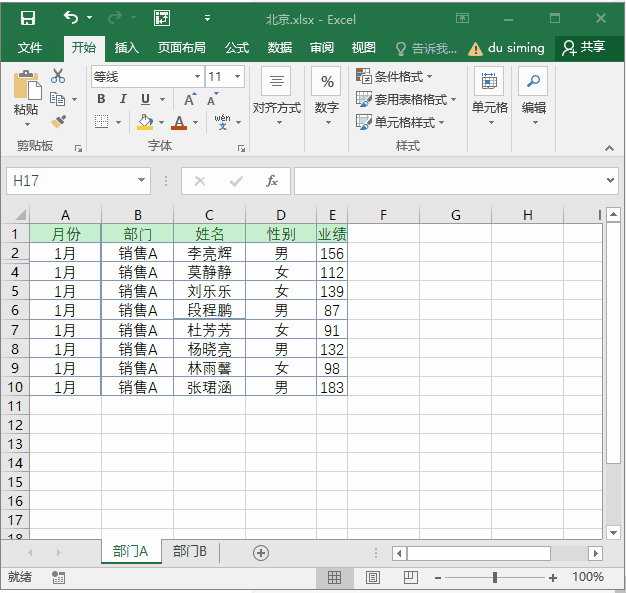626x593 pixels.
Task: Open the font size 11 dropdown
Action: coord(238,76)
